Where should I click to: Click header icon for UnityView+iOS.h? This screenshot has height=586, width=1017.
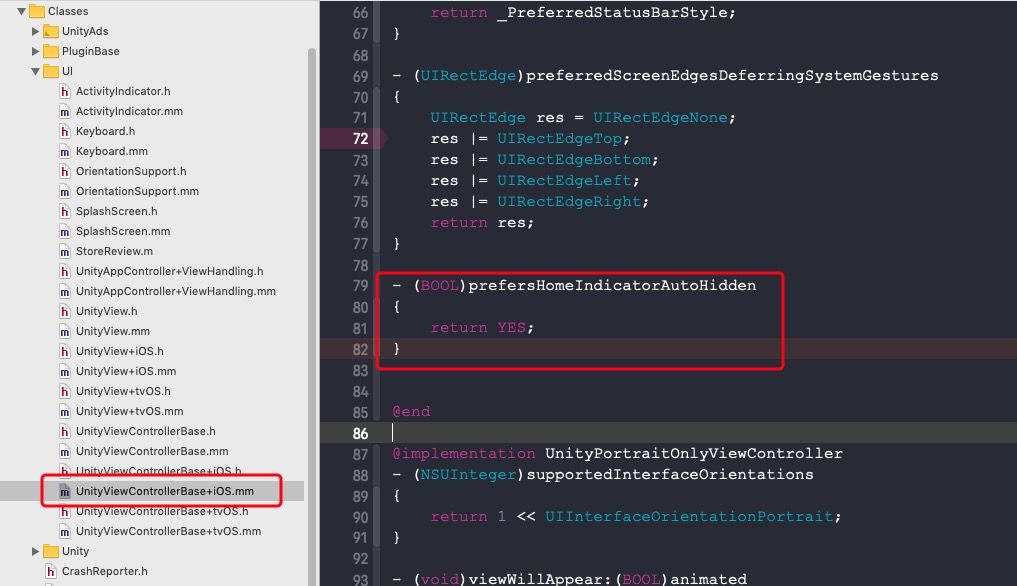click(65, 352)
